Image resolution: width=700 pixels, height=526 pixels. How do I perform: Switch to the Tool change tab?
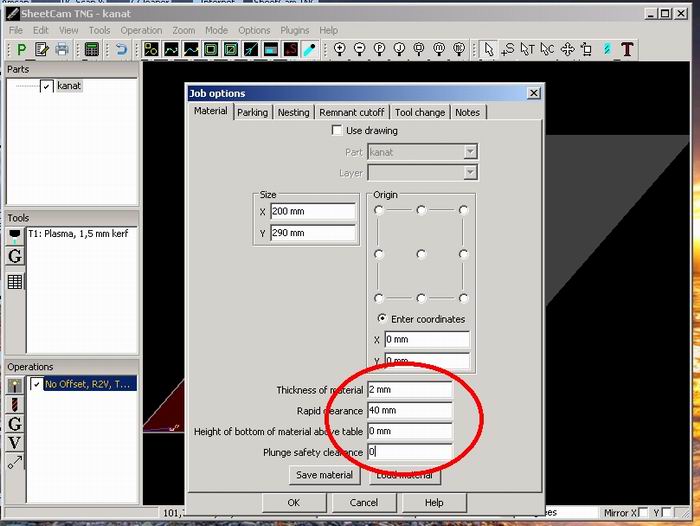420,113
